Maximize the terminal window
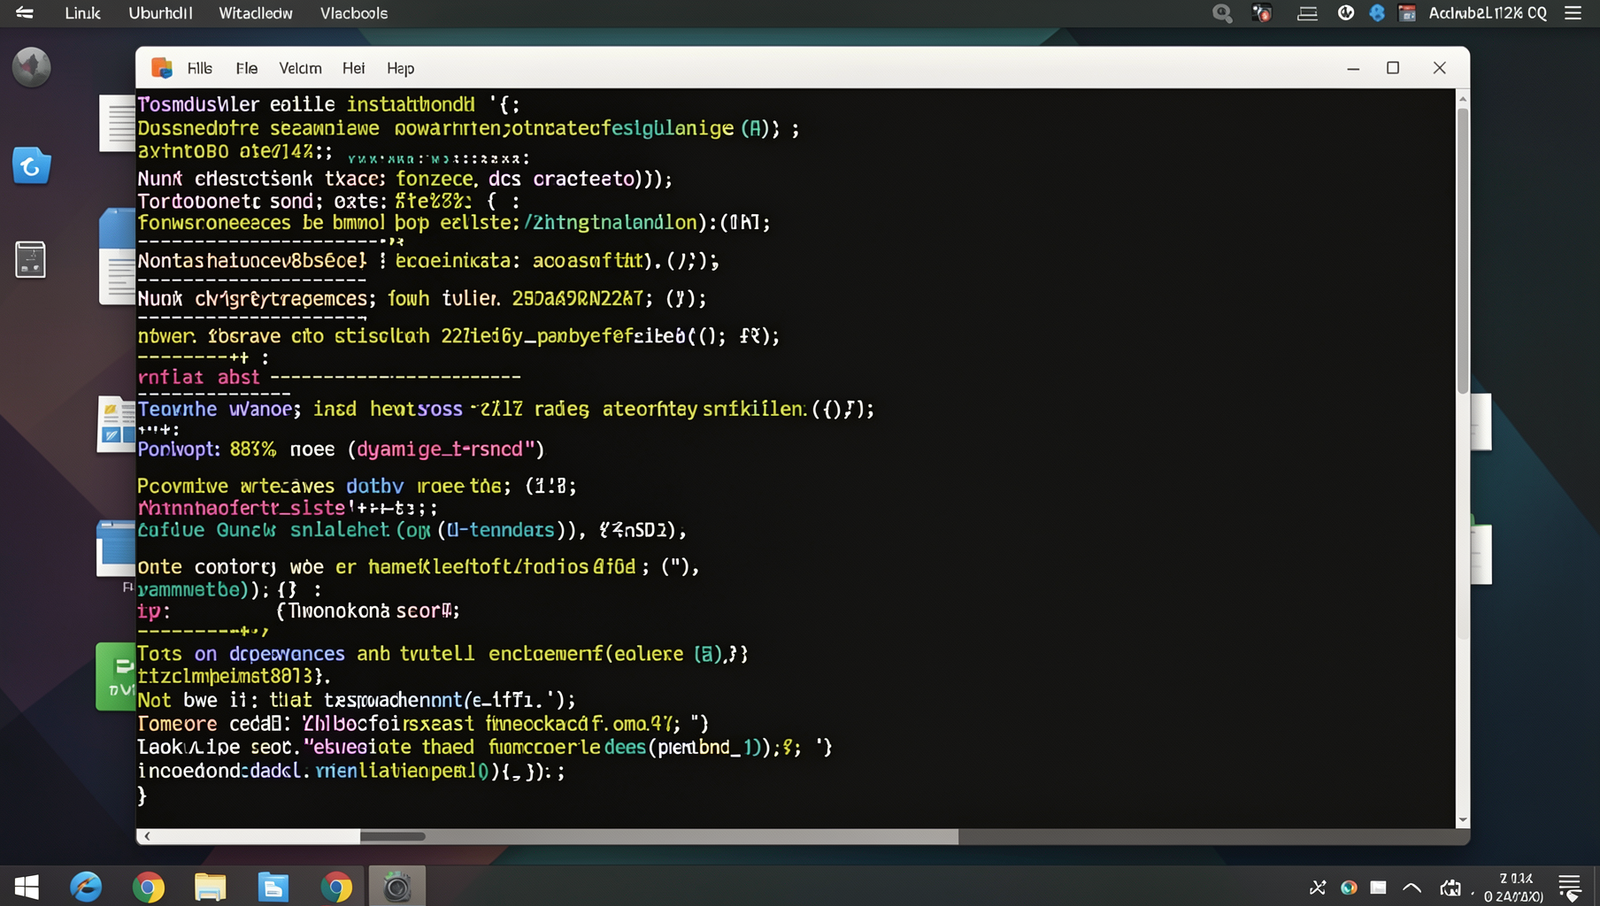Viewport: 1600px width, 906px height. pyautogui.click(x=1393, y=68)
